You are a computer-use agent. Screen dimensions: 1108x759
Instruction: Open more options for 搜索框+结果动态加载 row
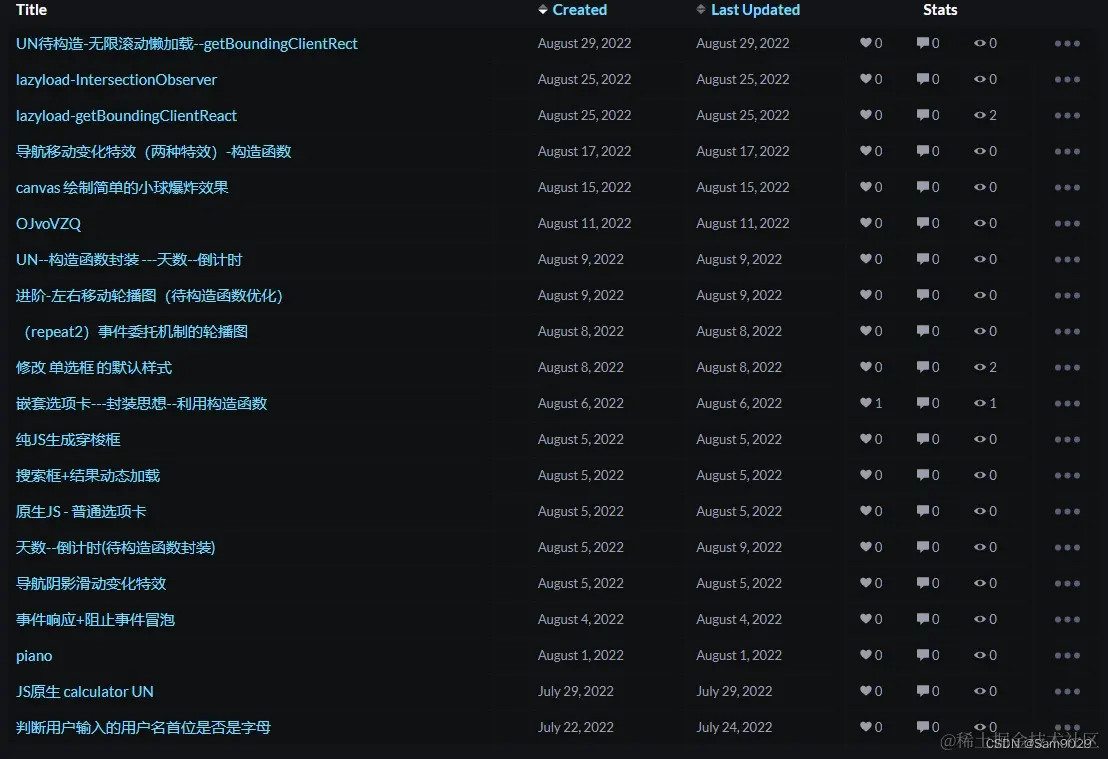click(1067, 475)
